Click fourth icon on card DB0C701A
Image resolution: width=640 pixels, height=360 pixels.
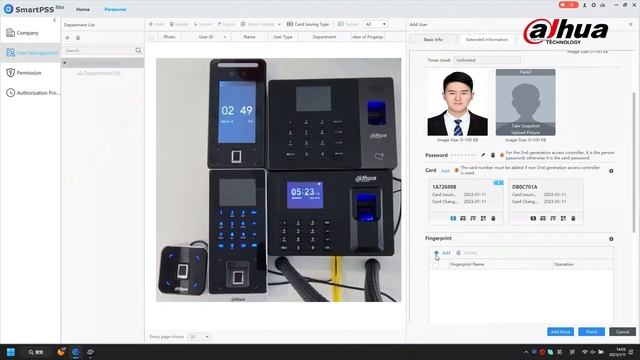[x=563, y=218]
